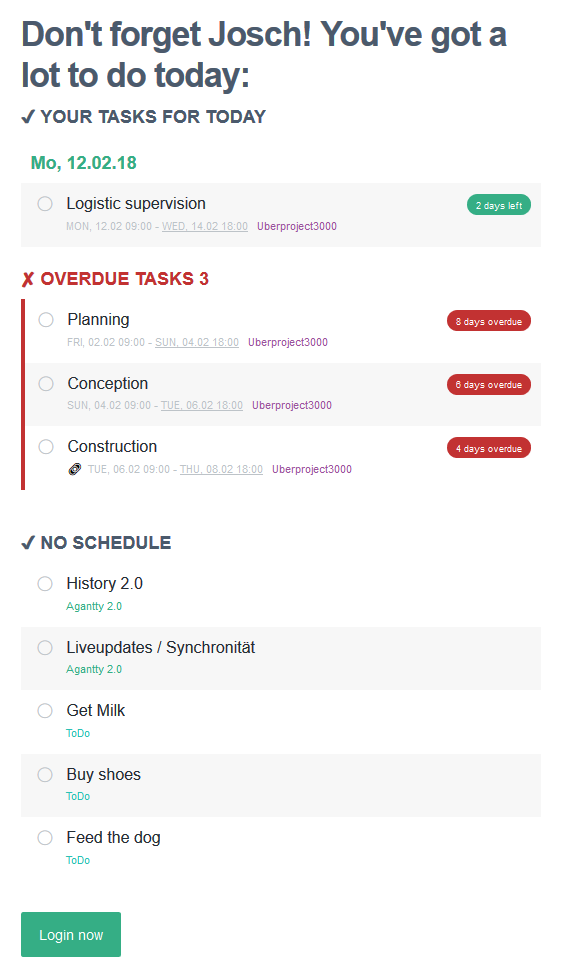Open the 2 days left badge
This screenshot has width=570, height=964.
click(499, 205)
